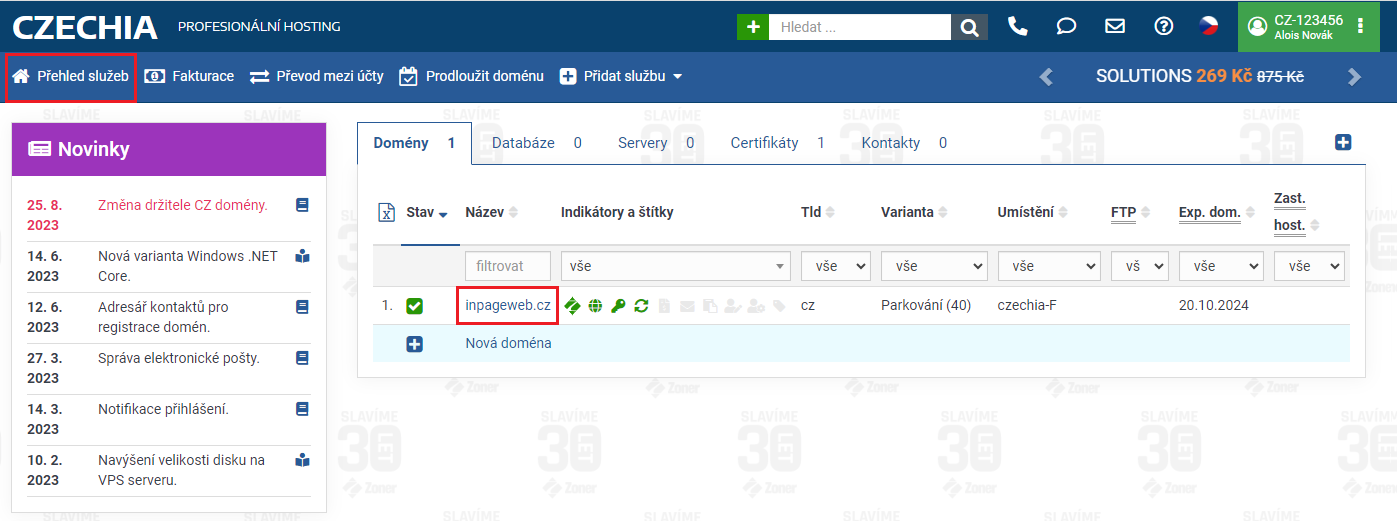Screen dimensions: 1397x521
Task: Click the phone contact icon
Action: click(1018, 27)
